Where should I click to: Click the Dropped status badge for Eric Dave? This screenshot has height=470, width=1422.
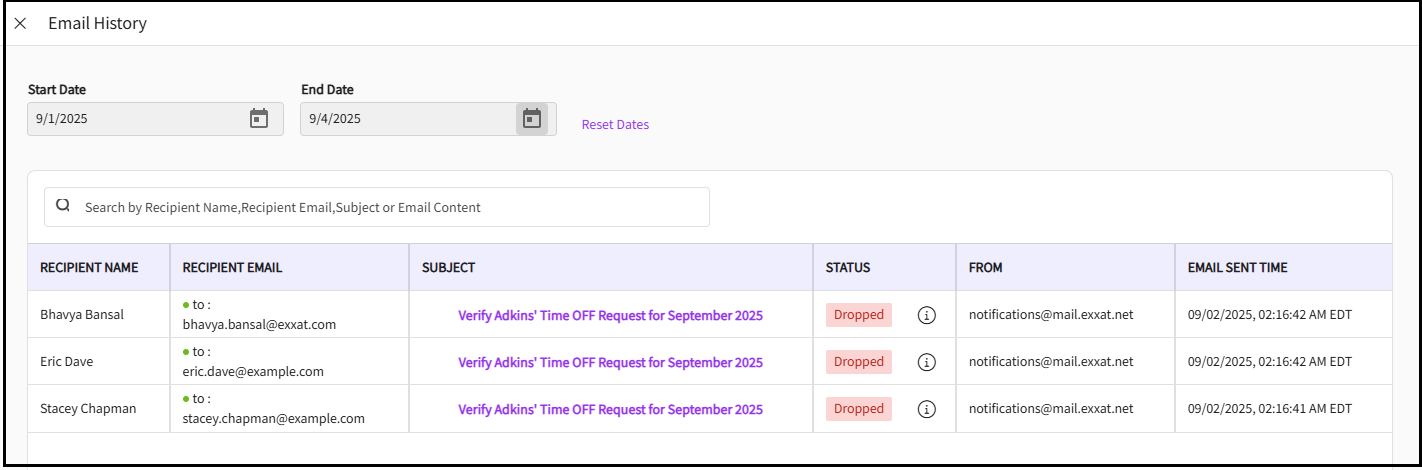[x=858, y=362]
